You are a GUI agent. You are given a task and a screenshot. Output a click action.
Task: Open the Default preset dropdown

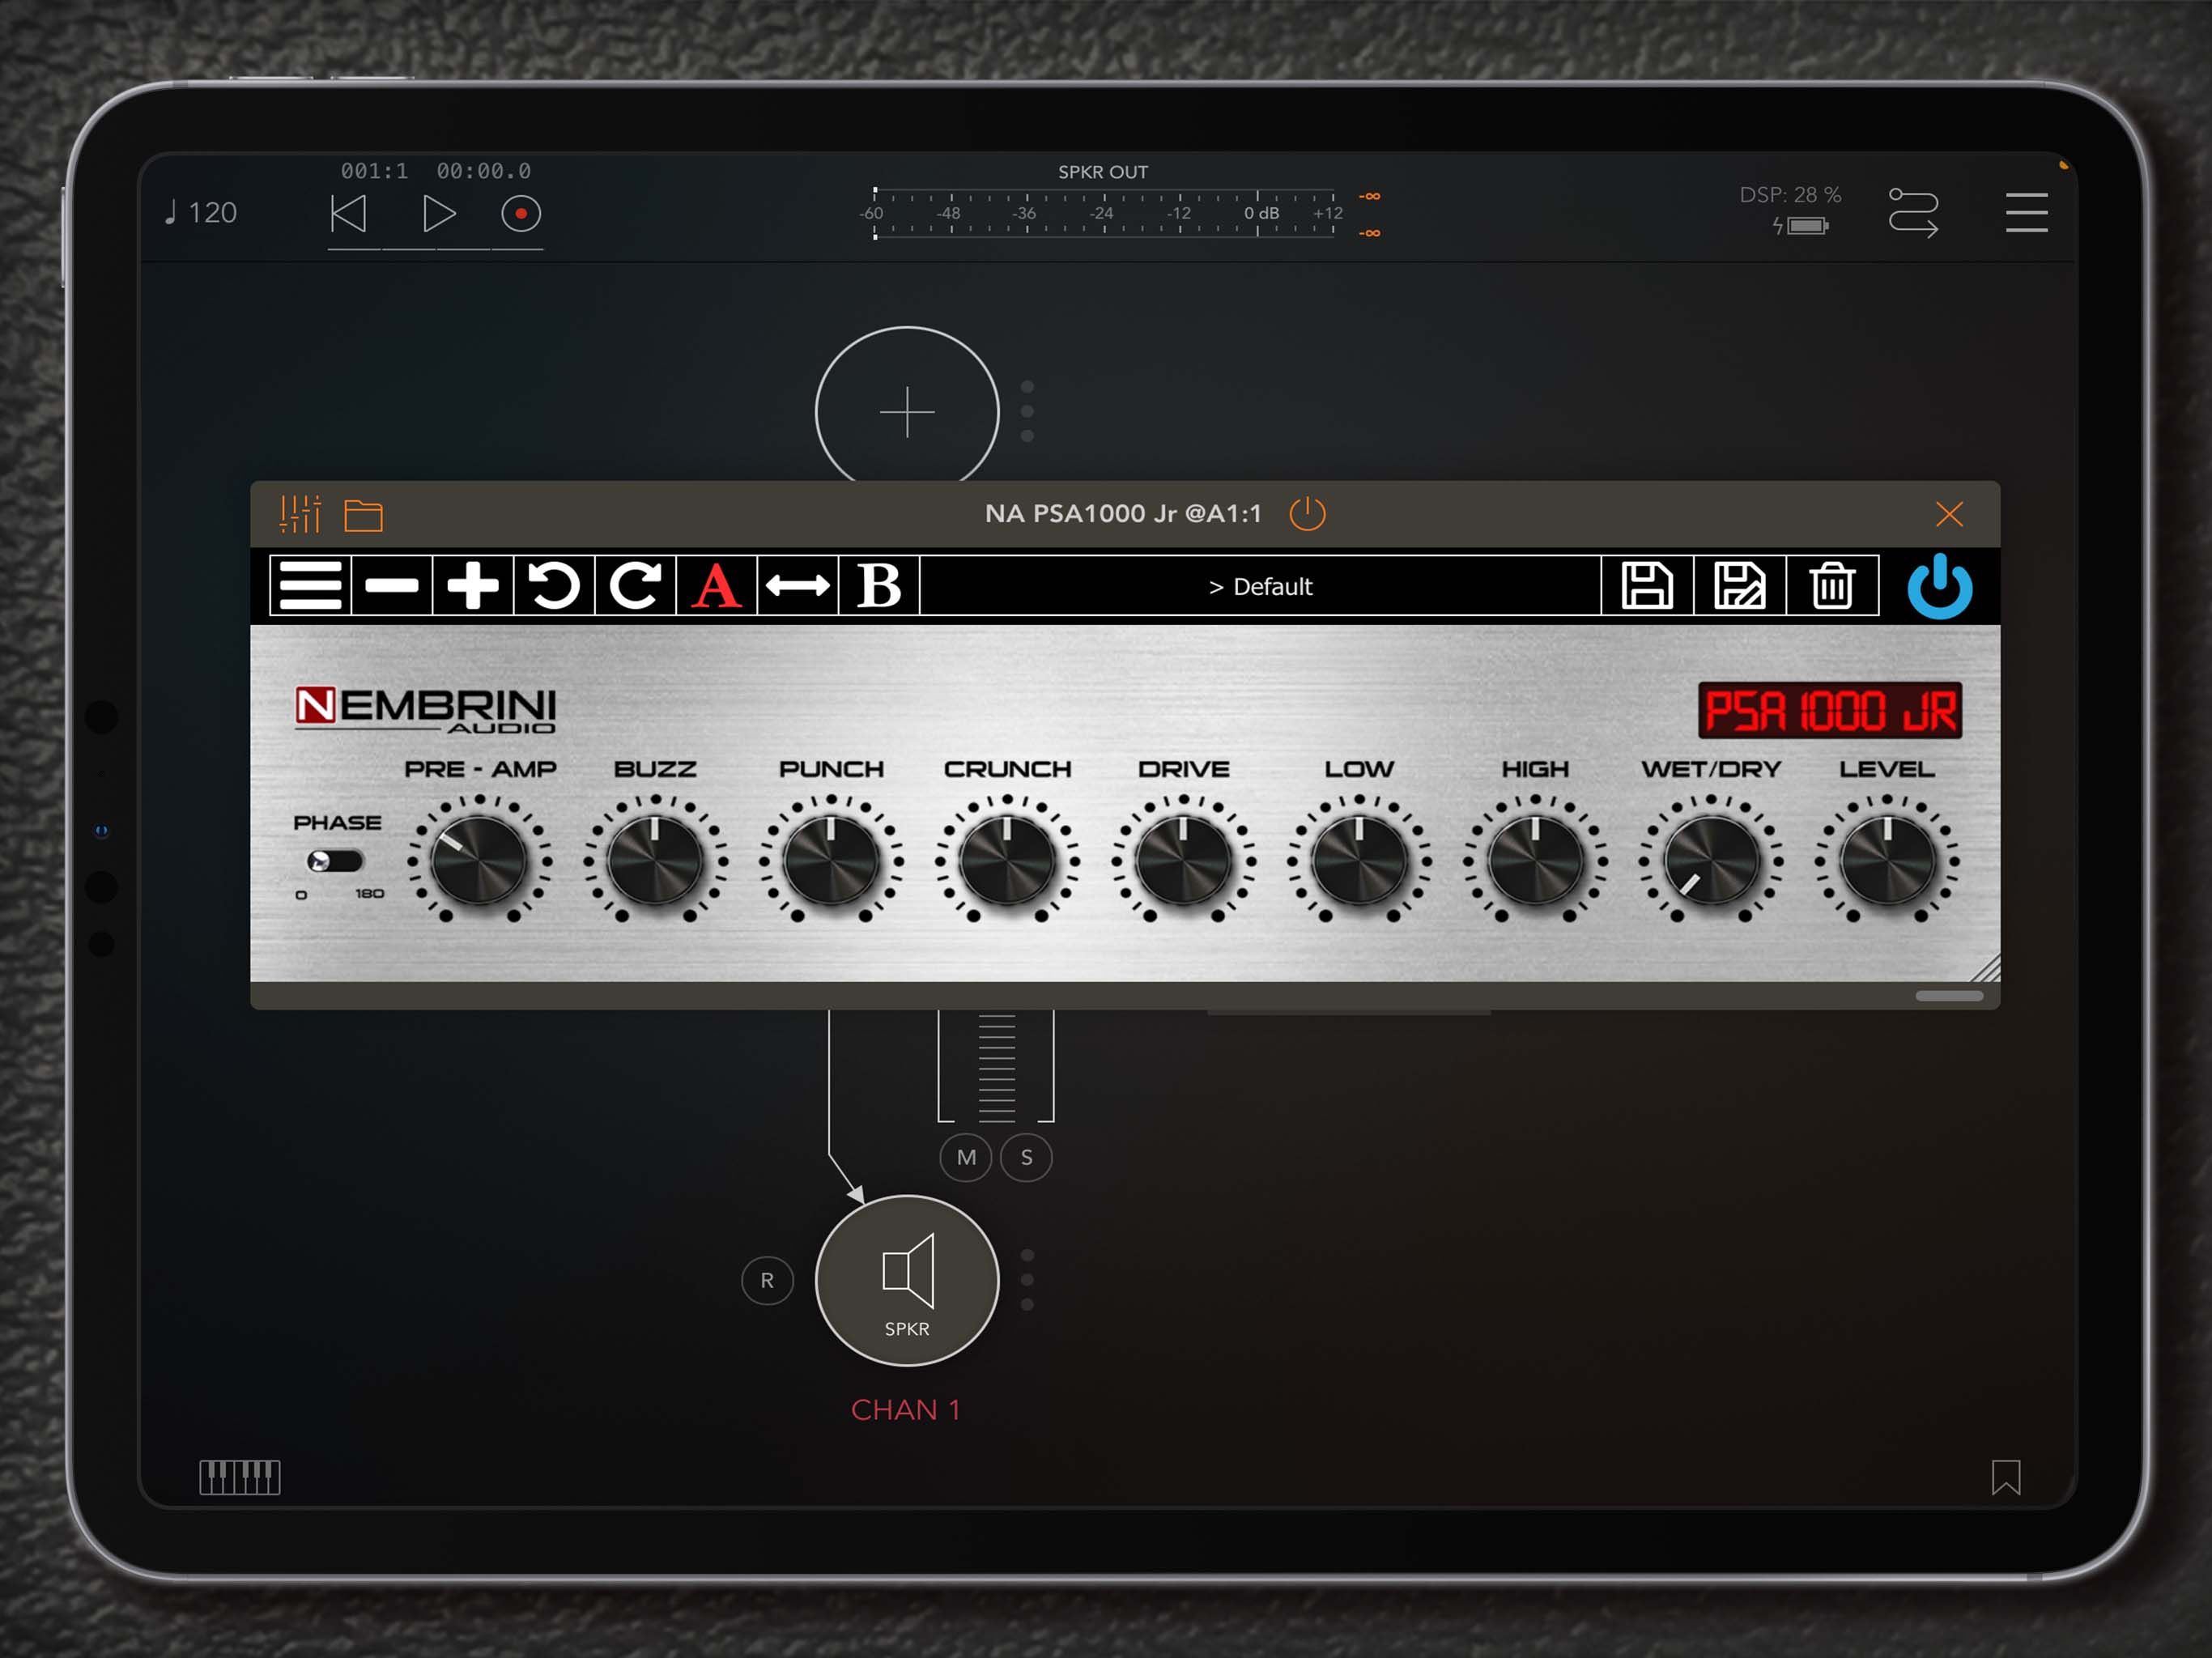(1260, 586)
